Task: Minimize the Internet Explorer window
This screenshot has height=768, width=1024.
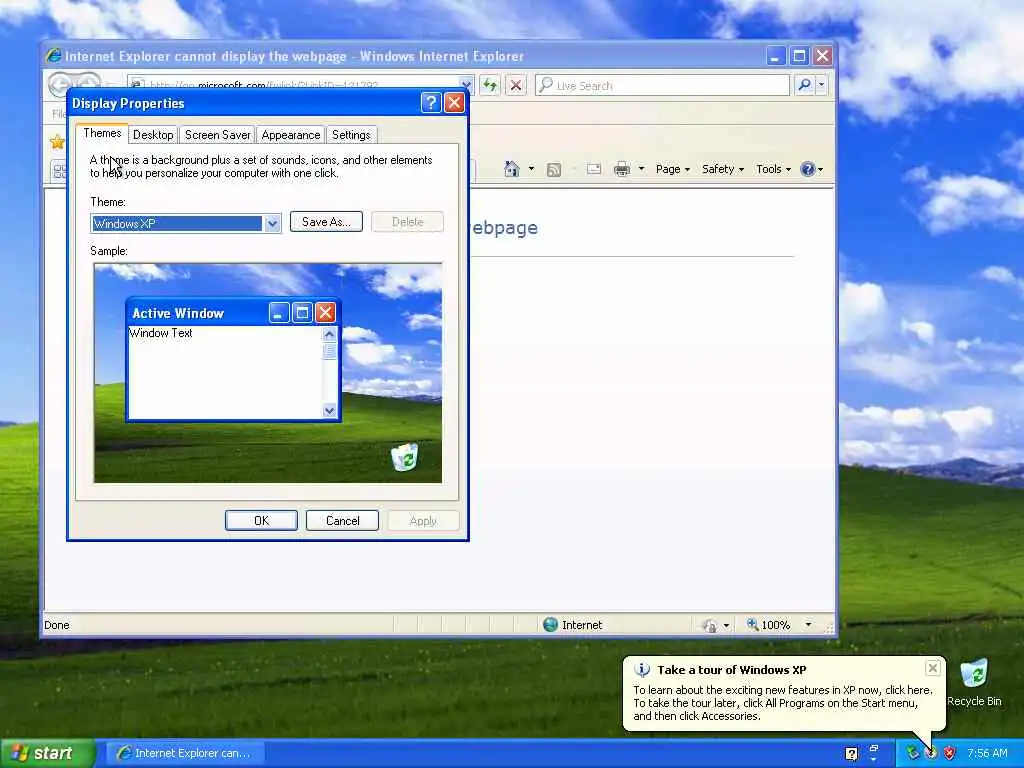Action: pos(775,56)
